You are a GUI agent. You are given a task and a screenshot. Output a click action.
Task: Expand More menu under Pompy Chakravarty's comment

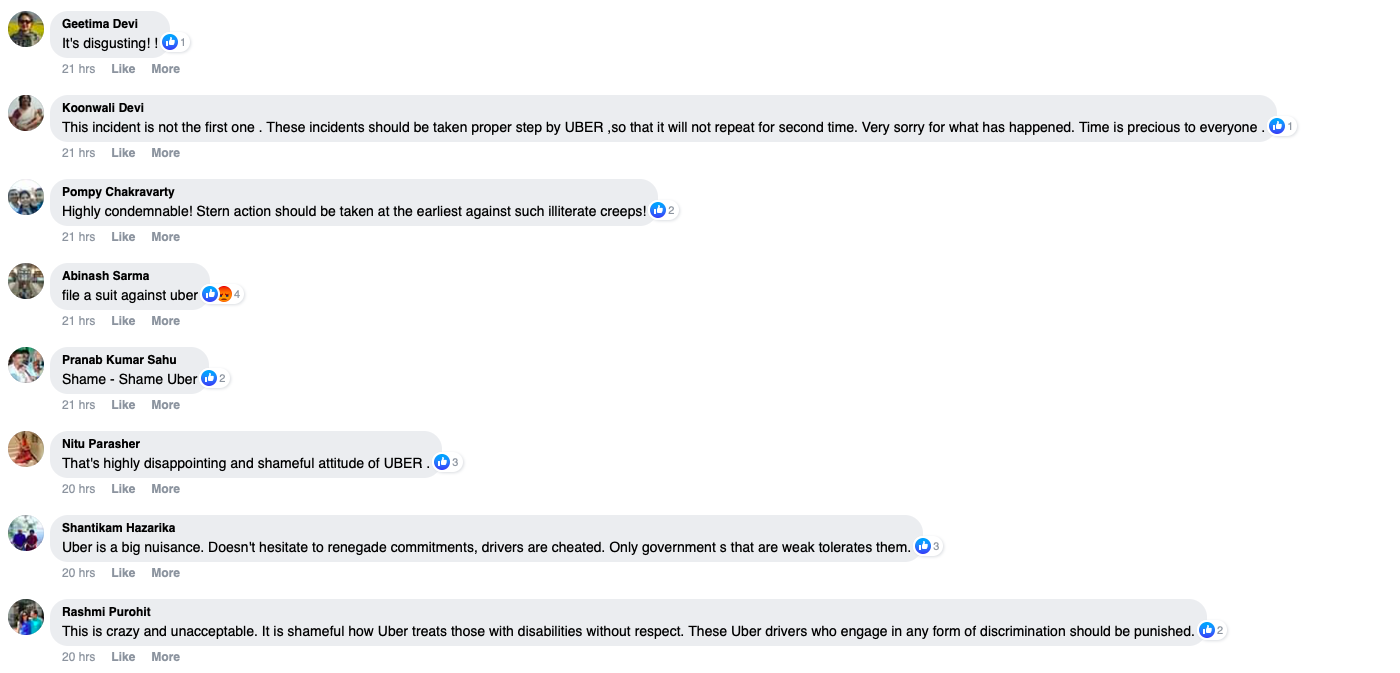pyautogui.click(x=165, y=237)
